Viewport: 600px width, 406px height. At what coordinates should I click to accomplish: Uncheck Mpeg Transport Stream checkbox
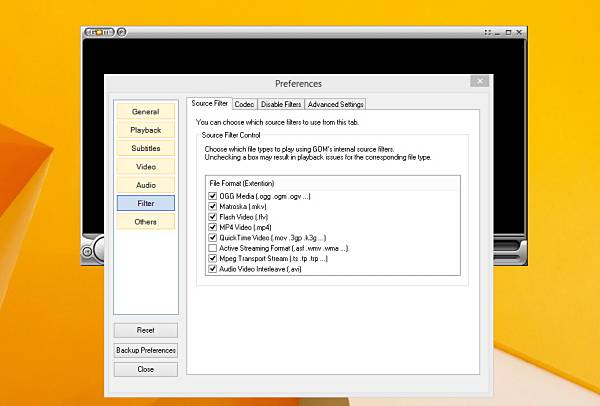(x=212, y=258)
